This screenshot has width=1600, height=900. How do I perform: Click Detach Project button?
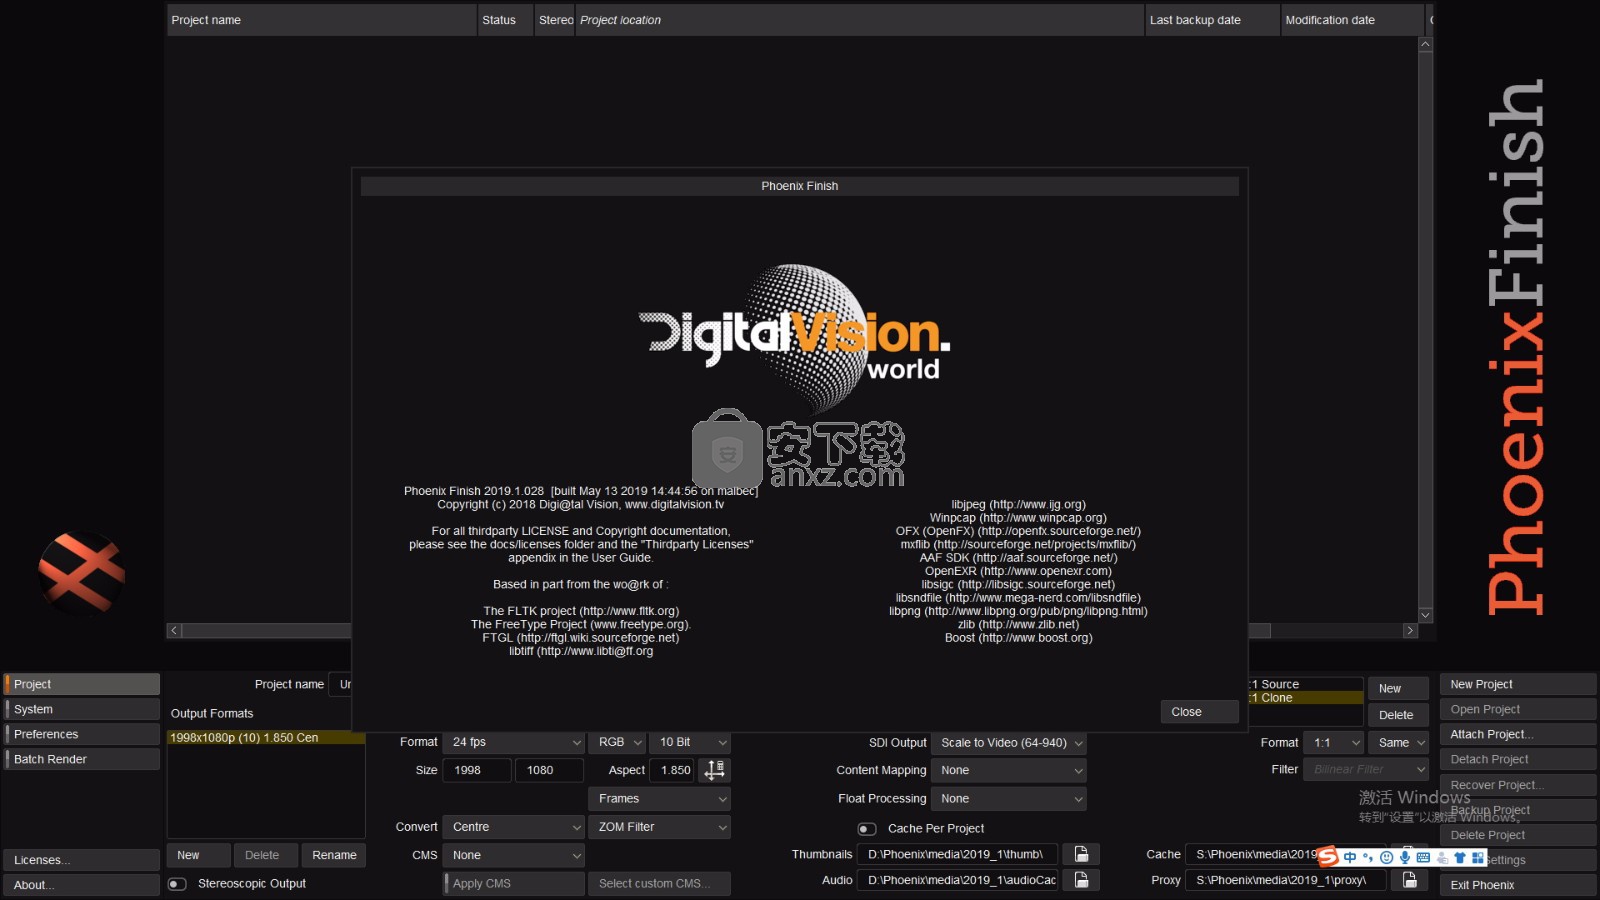[x=1518, y=759]
